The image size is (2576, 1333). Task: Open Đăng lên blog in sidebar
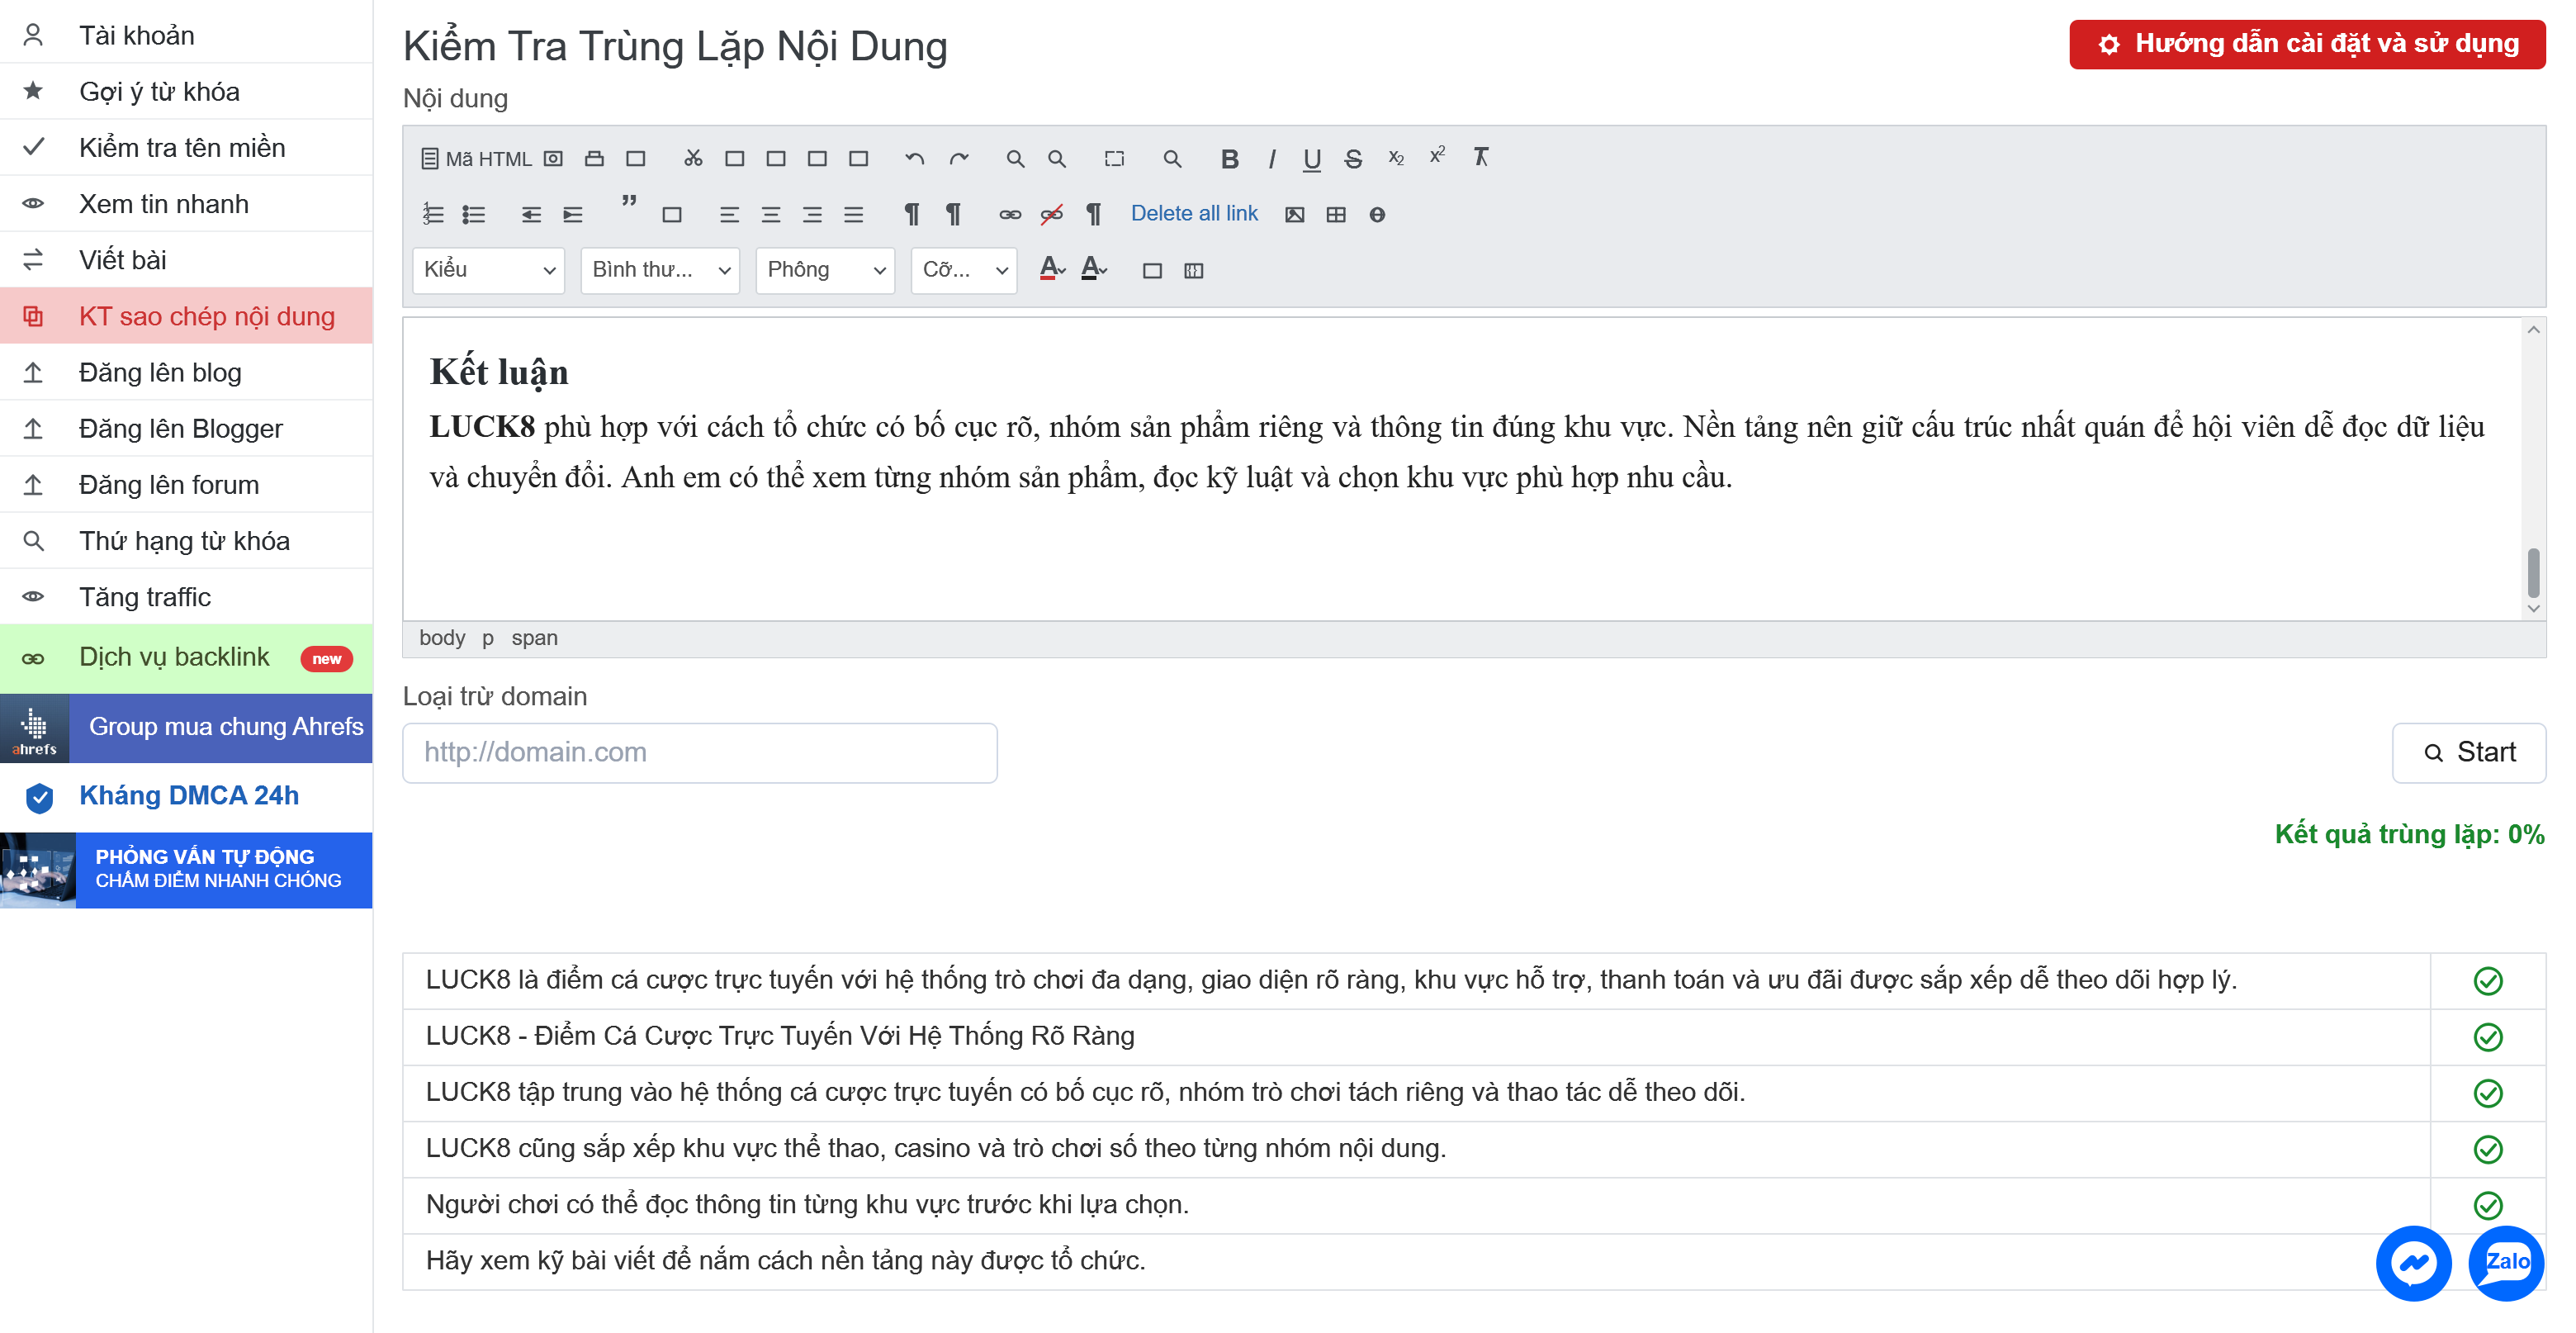(186, 372)
